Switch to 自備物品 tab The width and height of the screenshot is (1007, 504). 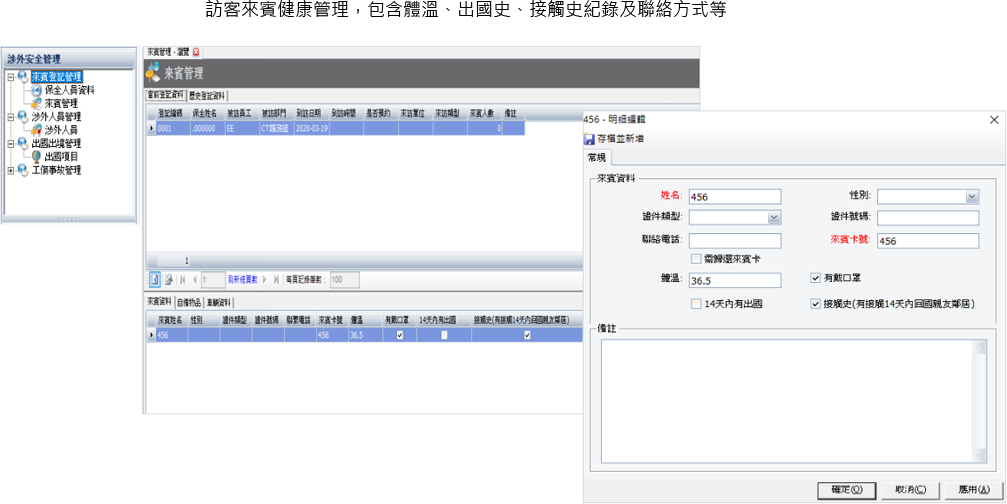190,302
